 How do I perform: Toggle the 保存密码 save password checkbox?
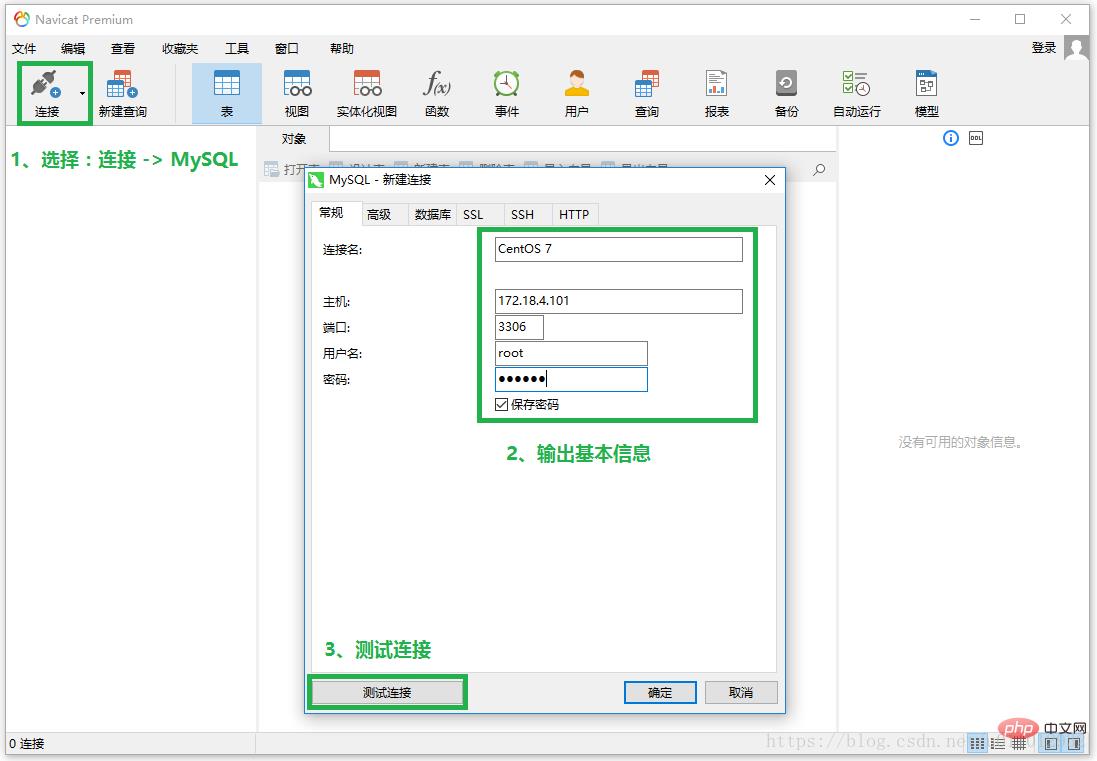tap(502, 405)
